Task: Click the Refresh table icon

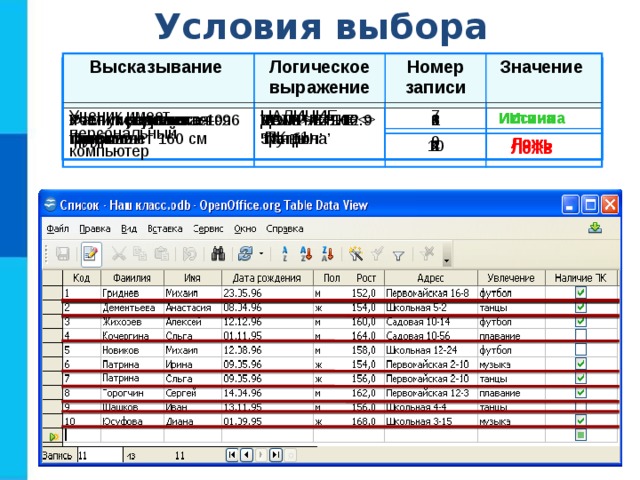Action: [x=245, y=254]
